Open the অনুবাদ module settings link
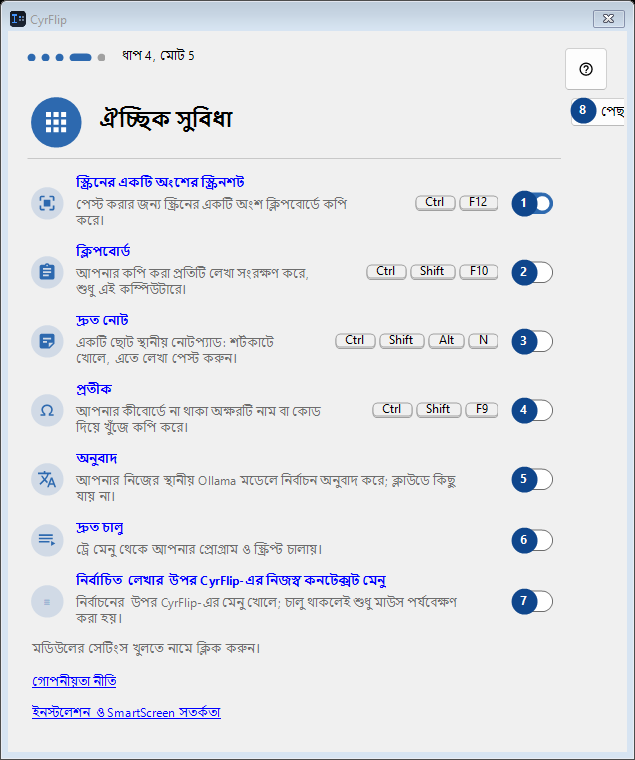Image resolution: width=635 pixels, height=760 pixels. (x=96, y=458)
